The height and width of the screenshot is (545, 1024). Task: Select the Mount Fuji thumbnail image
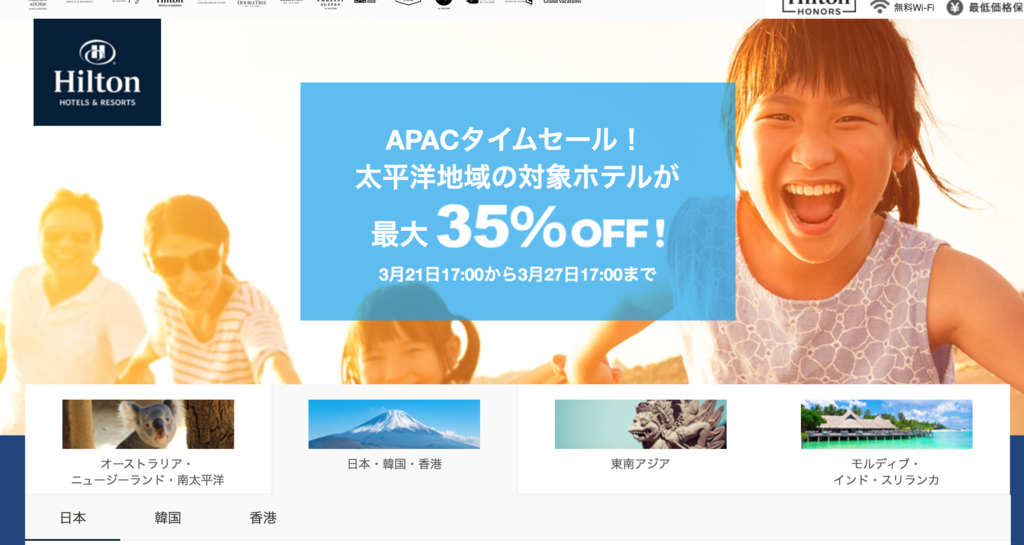pyautogui.click(x=394, y=424)
